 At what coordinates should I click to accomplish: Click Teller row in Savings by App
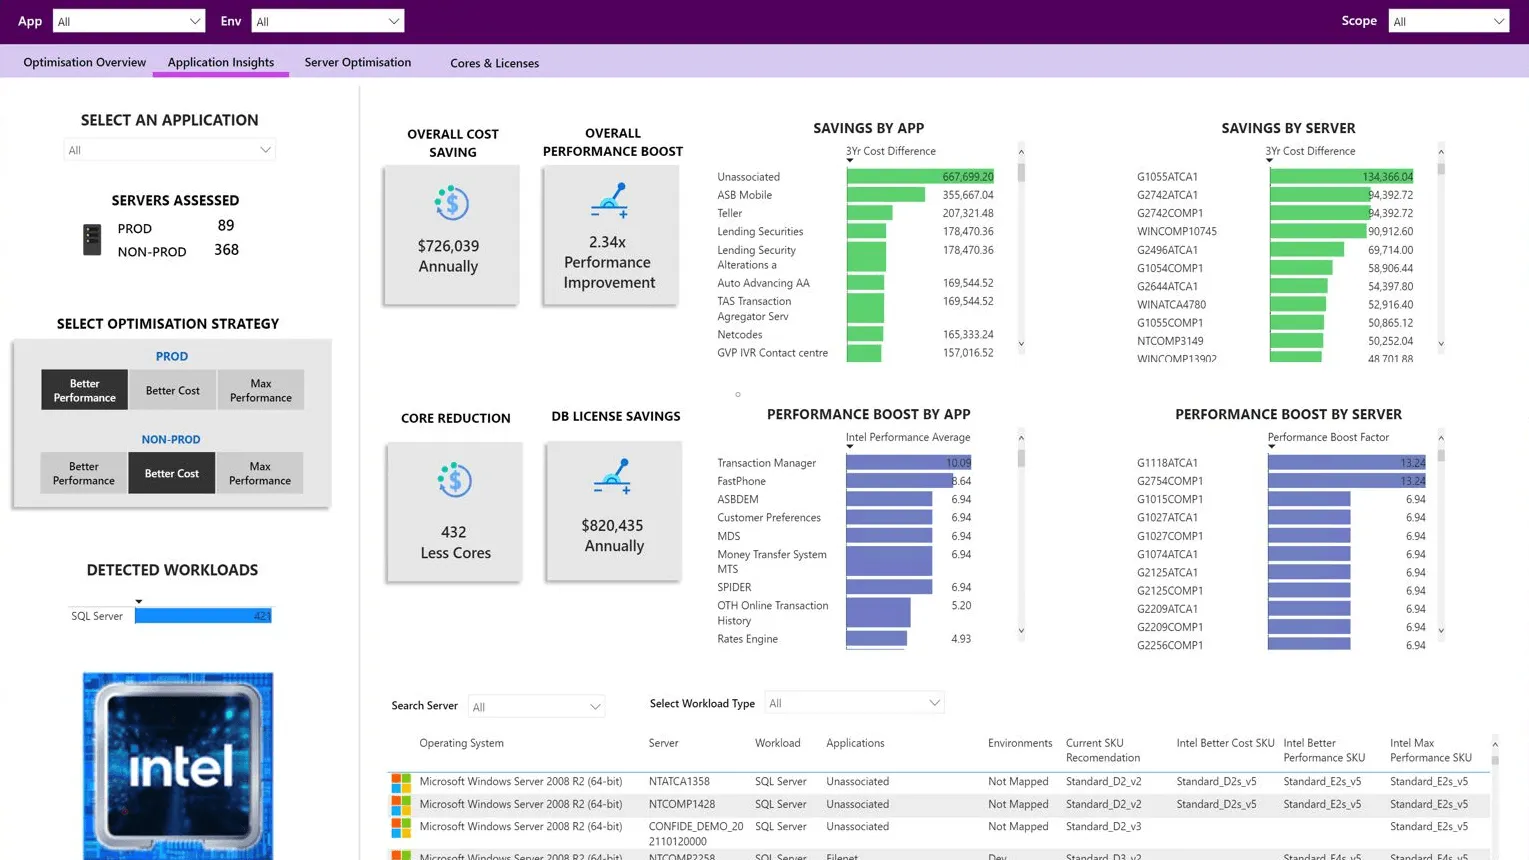coord(729,213)
